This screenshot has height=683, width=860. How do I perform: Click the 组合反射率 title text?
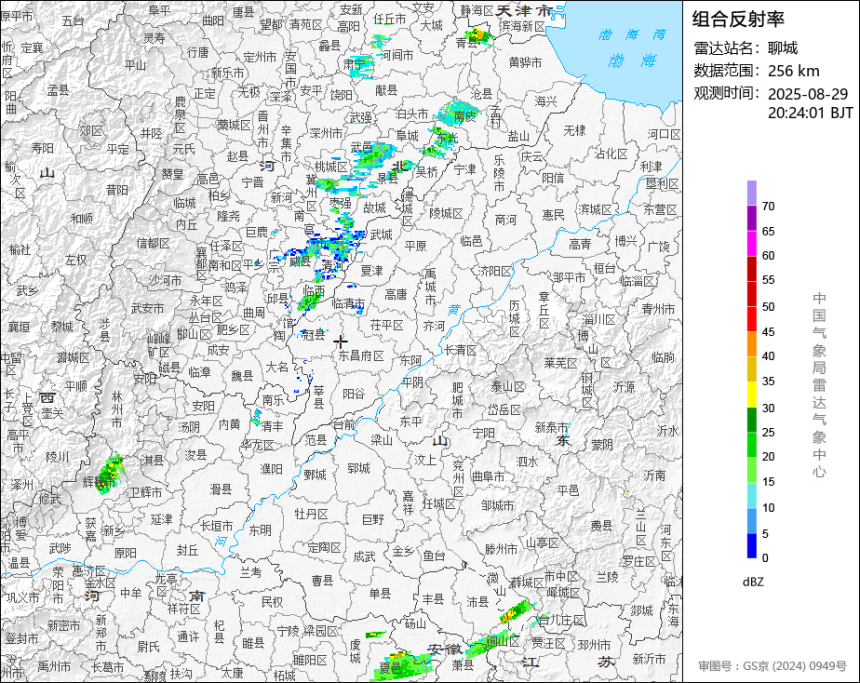738,19
